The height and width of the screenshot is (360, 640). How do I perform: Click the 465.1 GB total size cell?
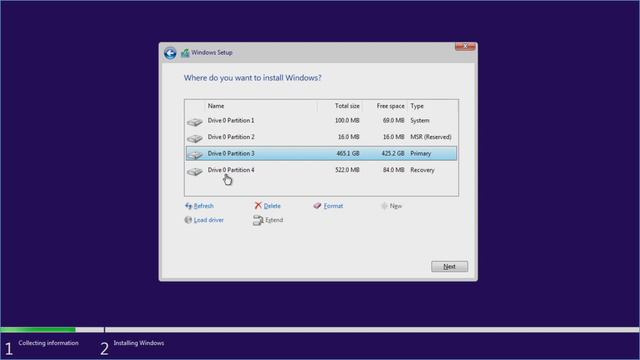pyautogui.click(x=348, y=153)
